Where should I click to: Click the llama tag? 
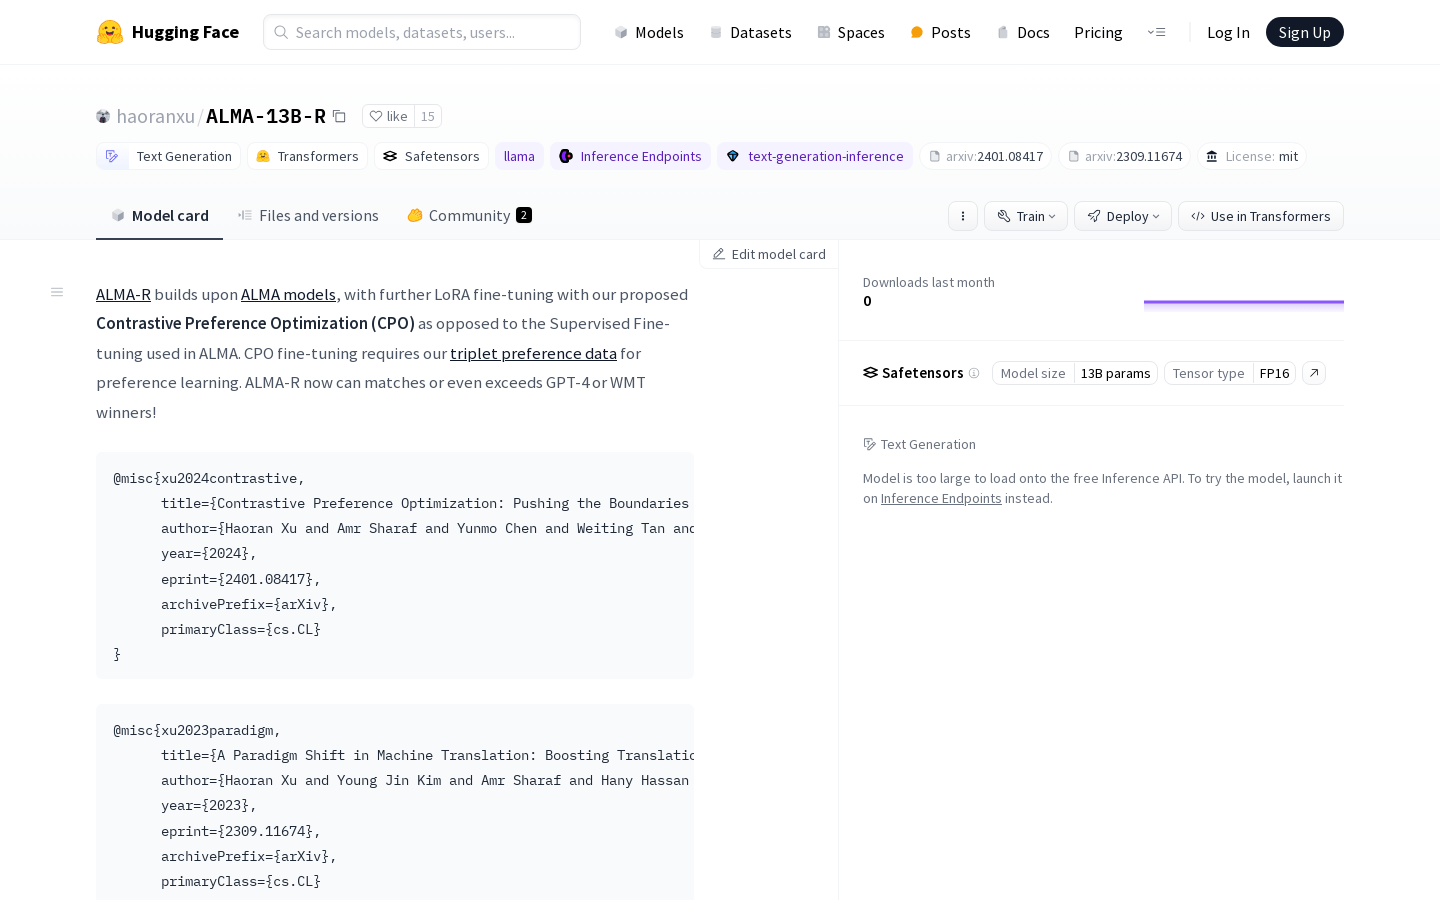(519, 156)
